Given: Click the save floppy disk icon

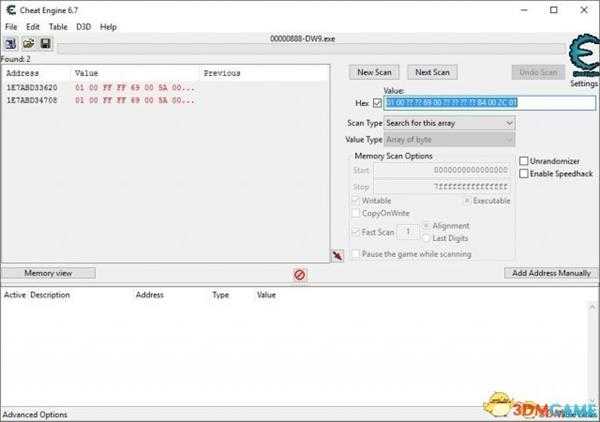Looking at the screenshot, I should pos(45,44).
